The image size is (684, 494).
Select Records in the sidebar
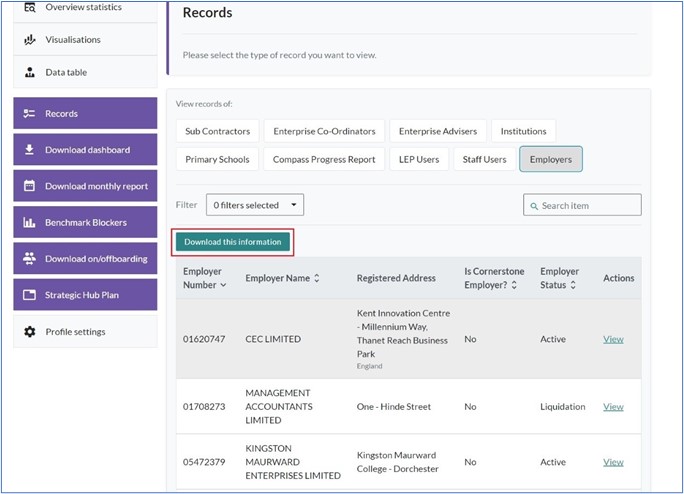tap(85, 113)
